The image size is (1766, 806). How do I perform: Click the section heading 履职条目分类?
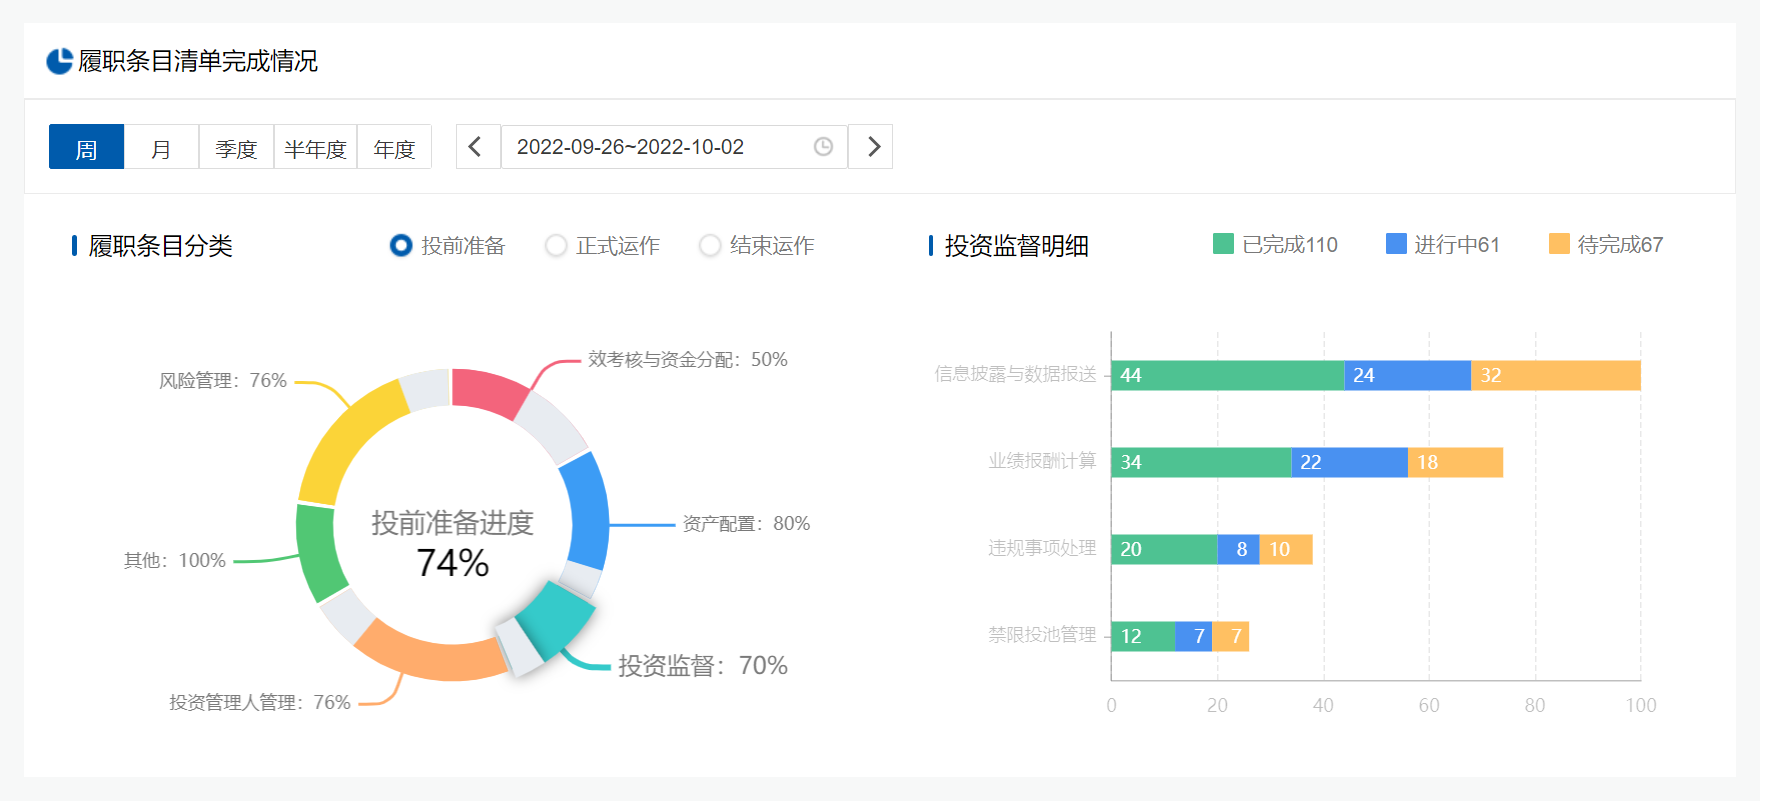(x=161, y=246)
